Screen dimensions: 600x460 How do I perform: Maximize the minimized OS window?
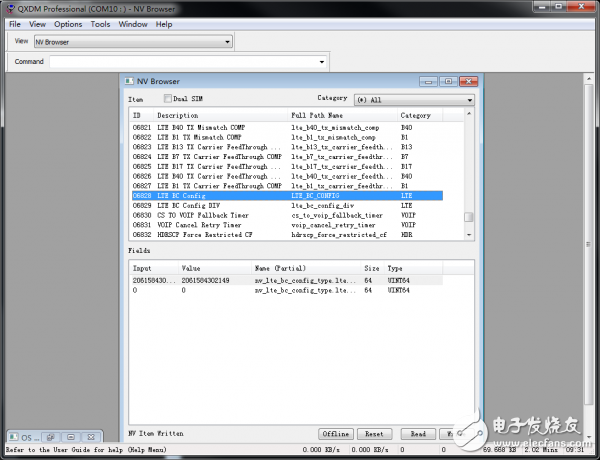point(71,437)
